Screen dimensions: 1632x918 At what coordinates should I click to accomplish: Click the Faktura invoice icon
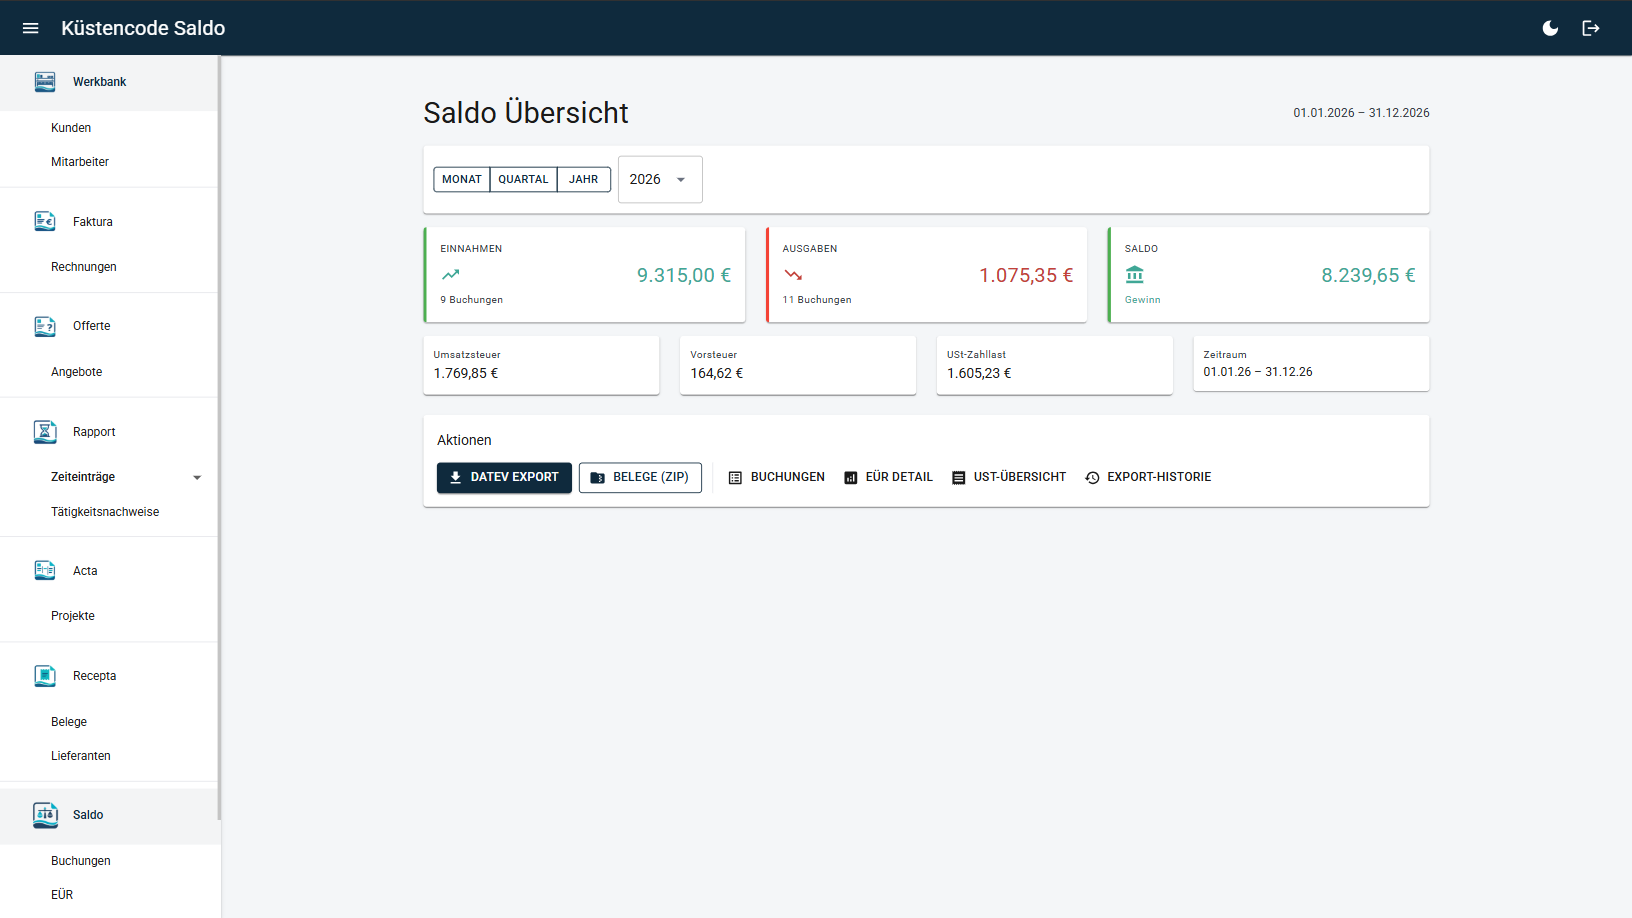[45, 222]
